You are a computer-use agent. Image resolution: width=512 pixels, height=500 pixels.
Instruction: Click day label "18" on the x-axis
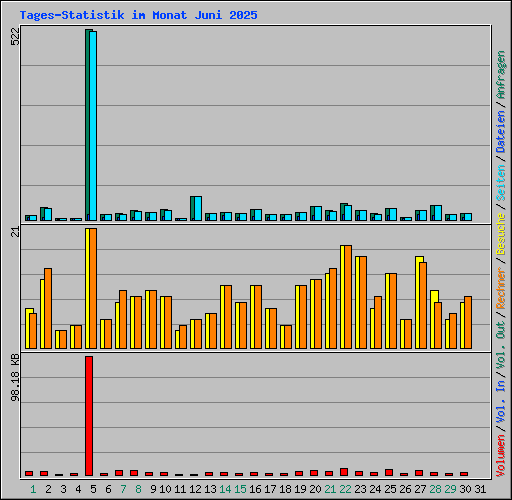pos(285,489)
